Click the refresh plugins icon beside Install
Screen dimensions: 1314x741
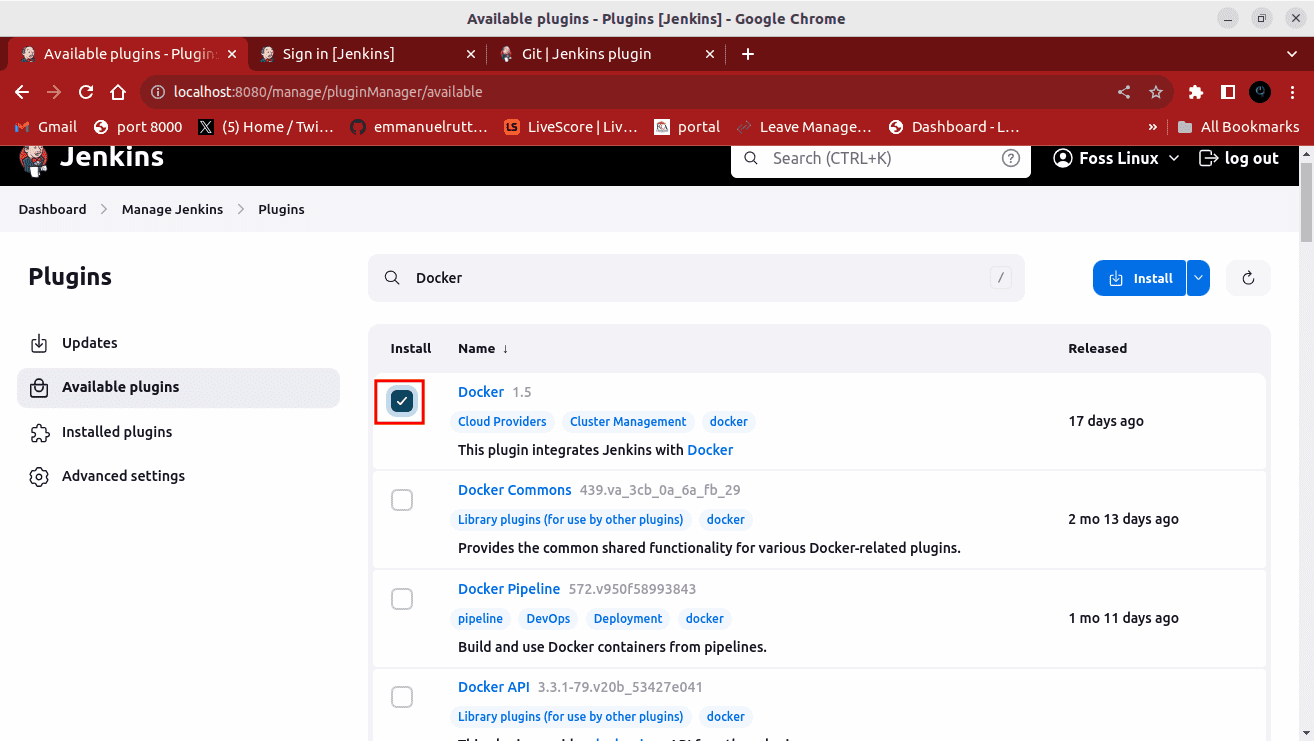(1248, 278)
